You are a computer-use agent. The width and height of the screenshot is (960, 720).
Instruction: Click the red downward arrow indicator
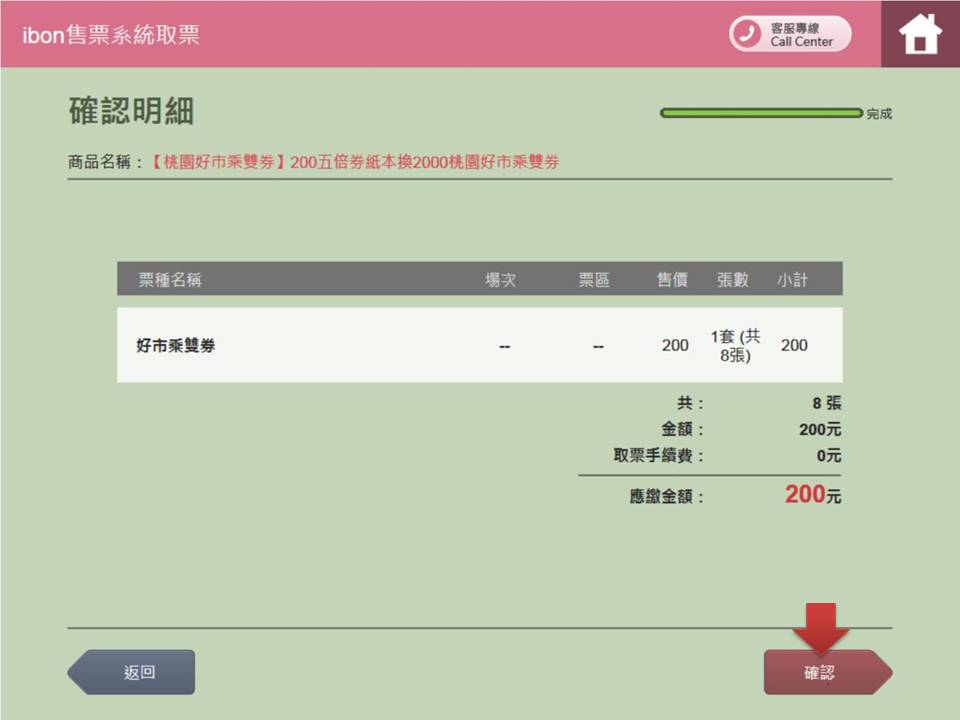(820, 628)
